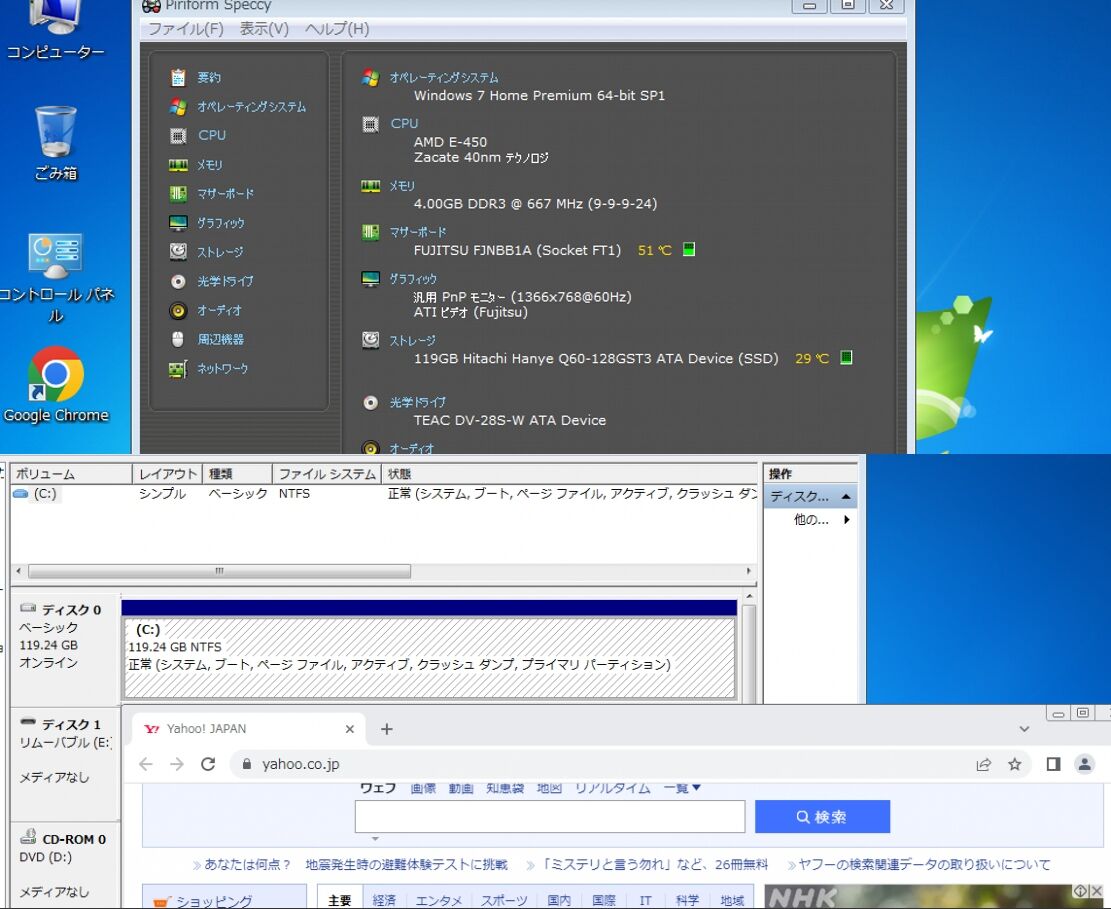Launch Google Chrome from the desktop
The height and width of the screenshot is (909, 1111).
point(55,385)
